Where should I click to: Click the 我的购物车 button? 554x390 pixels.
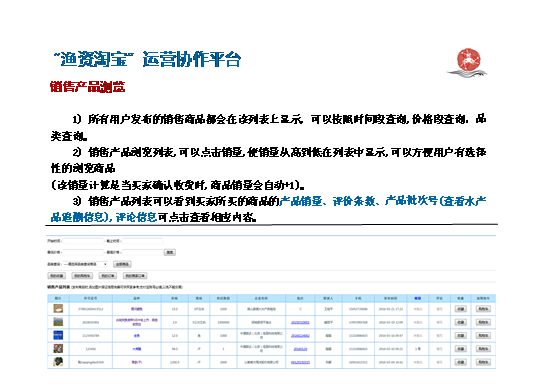coord(82,276)
